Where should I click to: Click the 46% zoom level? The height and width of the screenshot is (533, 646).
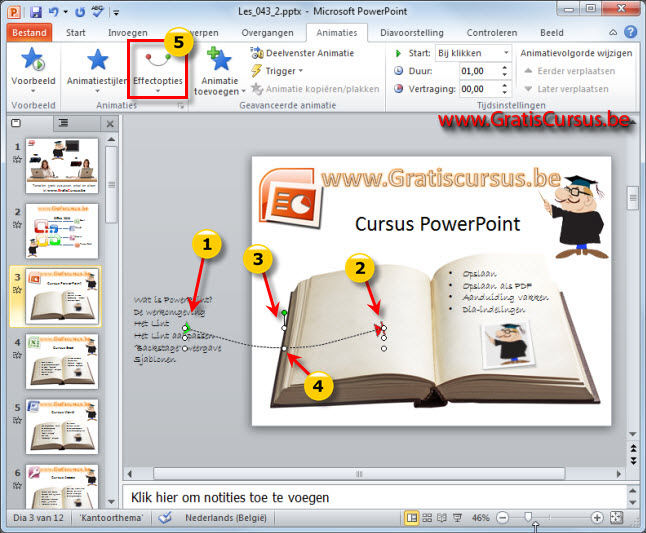click(480, 518)
